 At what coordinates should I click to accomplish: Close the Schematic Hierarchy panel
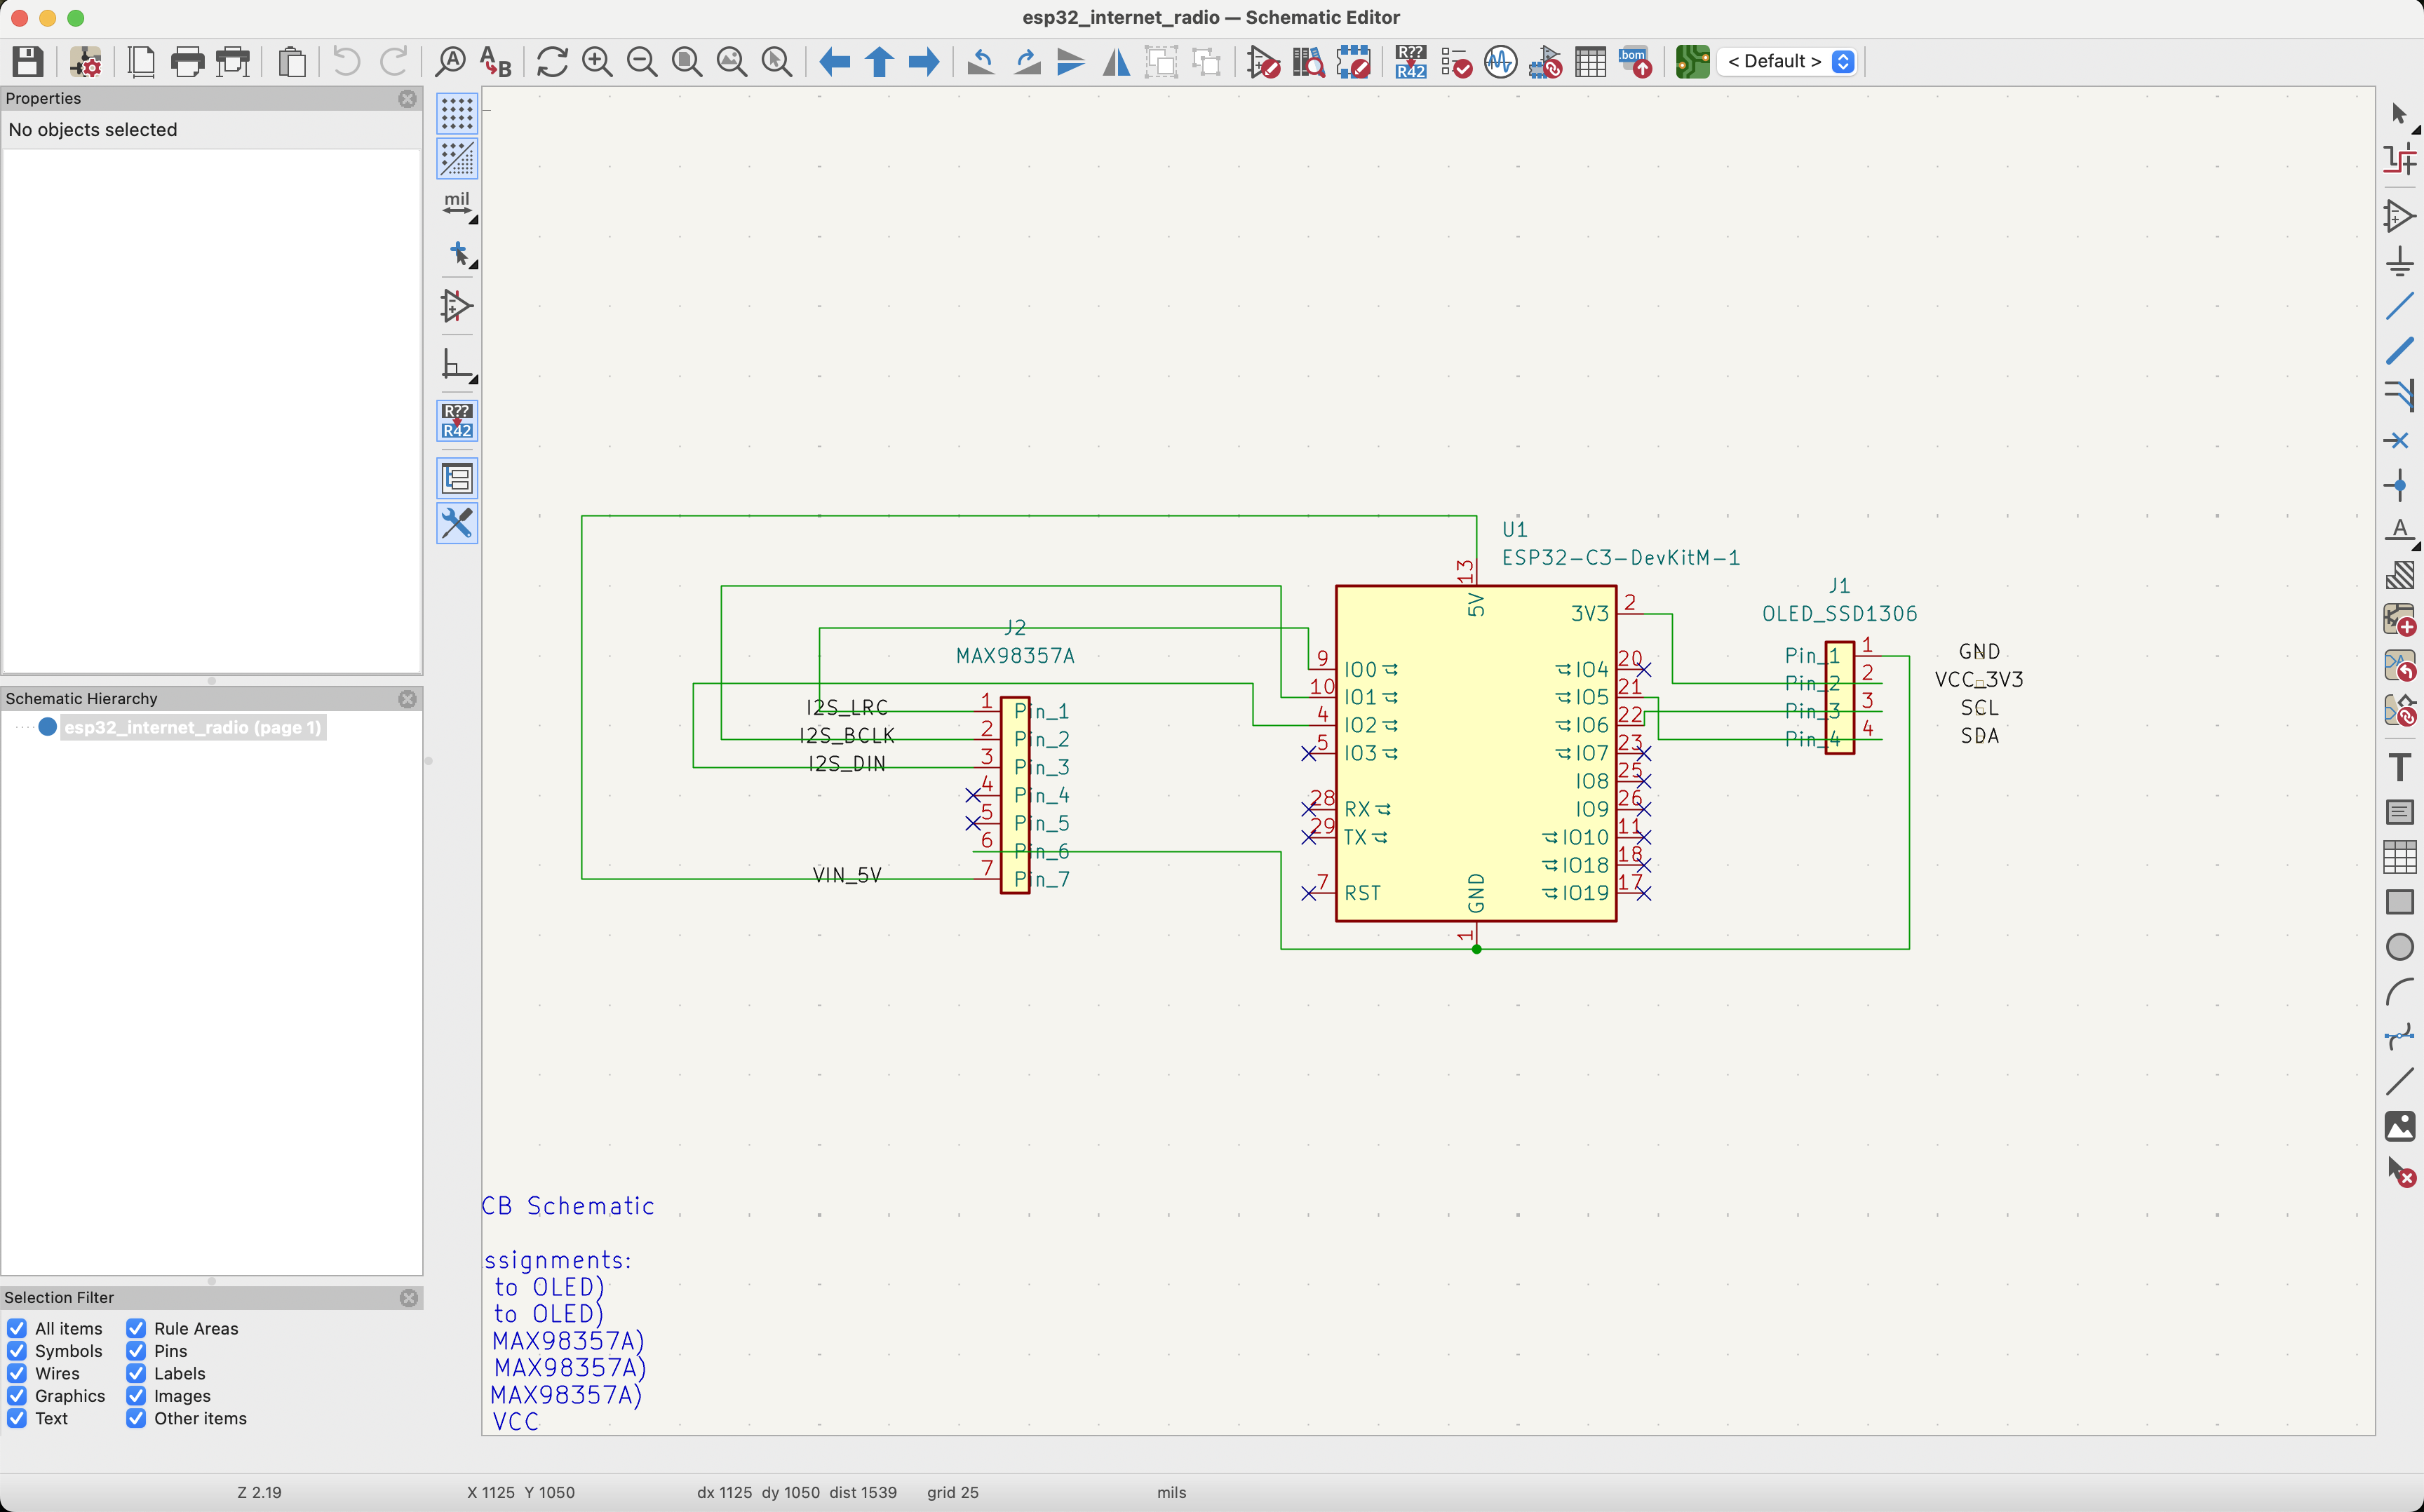[x=407, y=698]
